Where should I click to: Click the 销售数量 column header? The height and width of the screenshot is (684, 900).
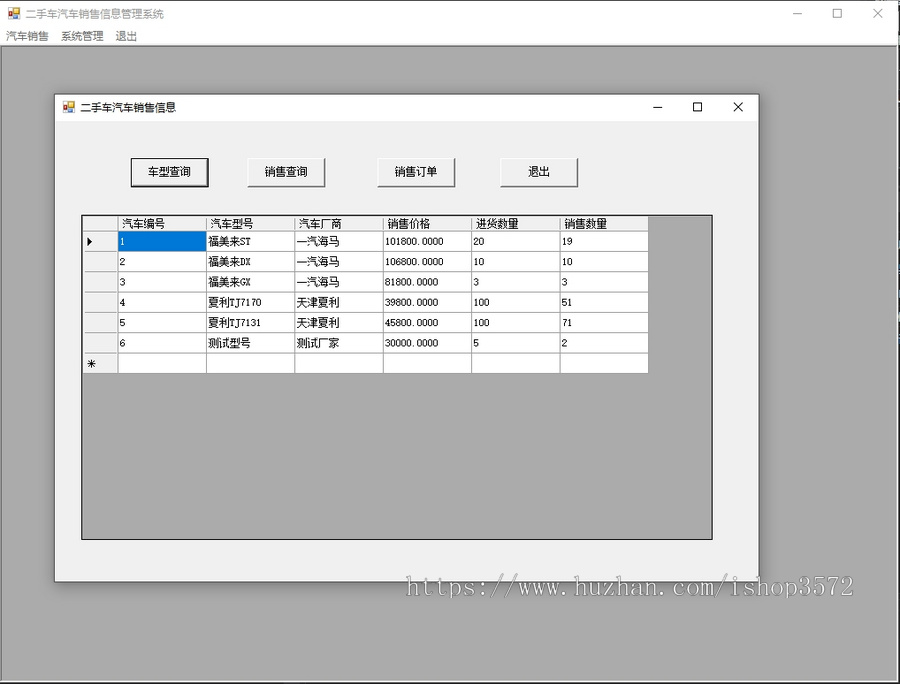[604, 224]
